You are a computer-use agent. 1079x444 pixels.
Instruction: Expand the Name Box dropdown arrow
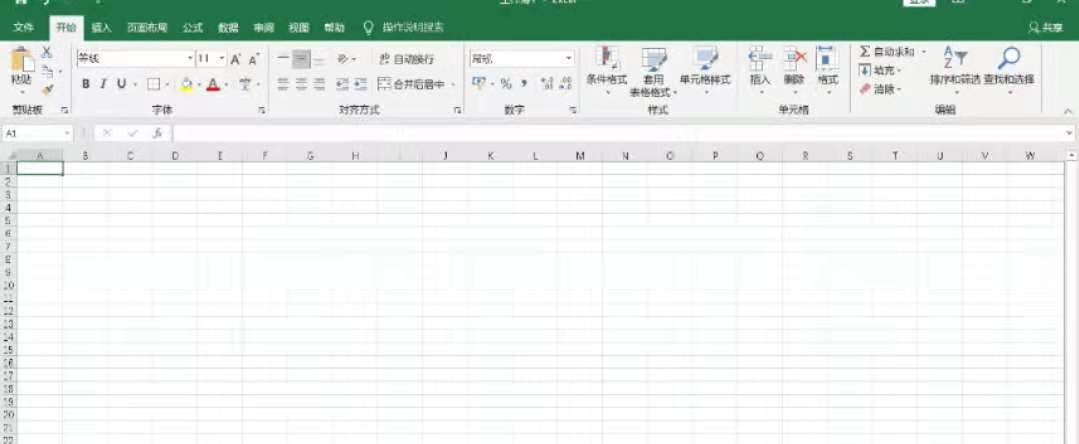coord(68,133)
